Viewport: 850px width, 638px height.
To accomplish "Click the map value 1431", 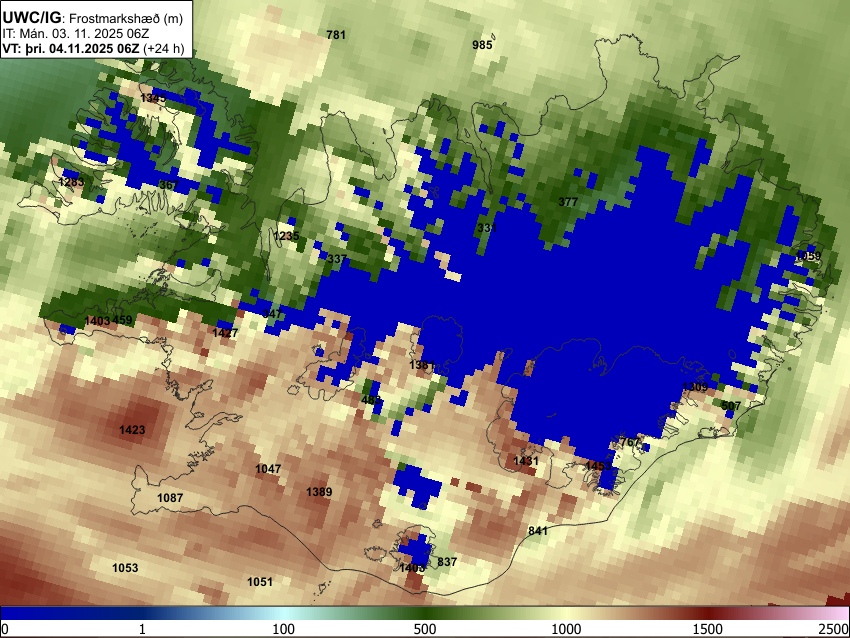I will (x=526, y=461).
